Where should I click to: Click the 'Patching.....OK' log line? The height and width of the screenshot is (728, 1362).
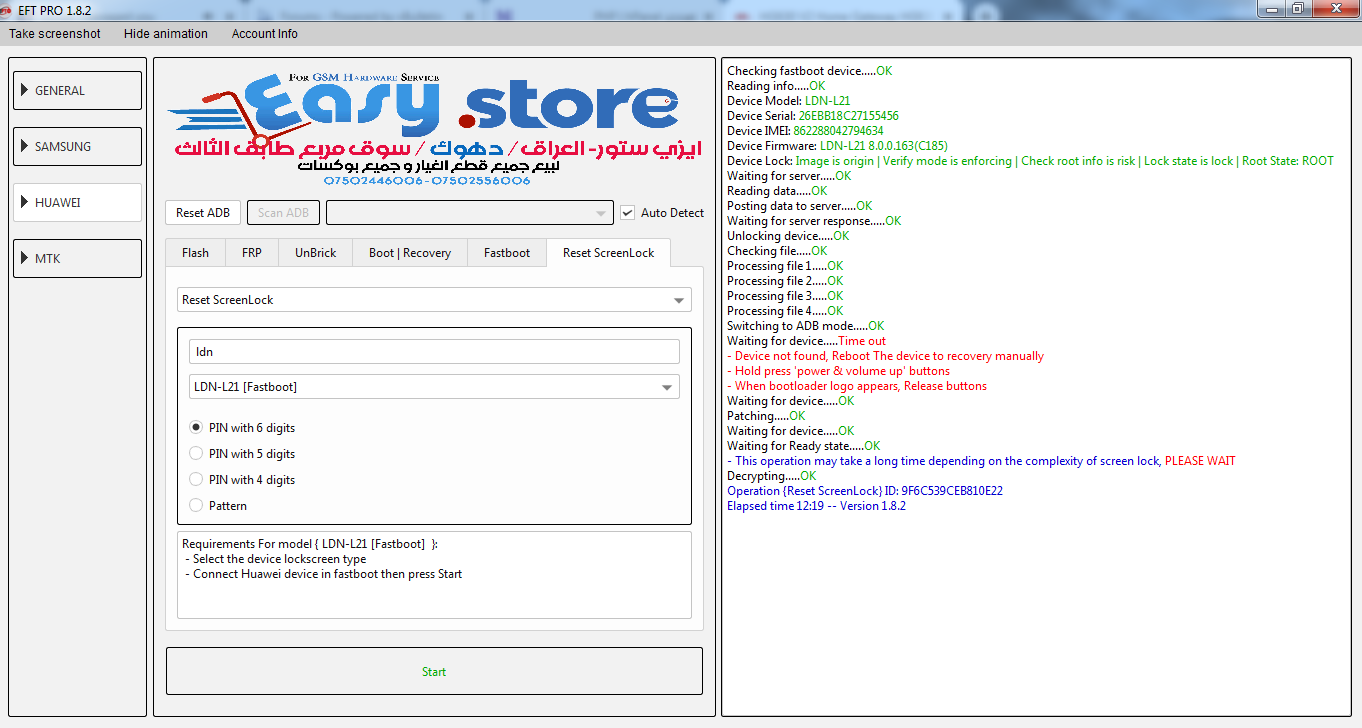[x=766, y=416]
